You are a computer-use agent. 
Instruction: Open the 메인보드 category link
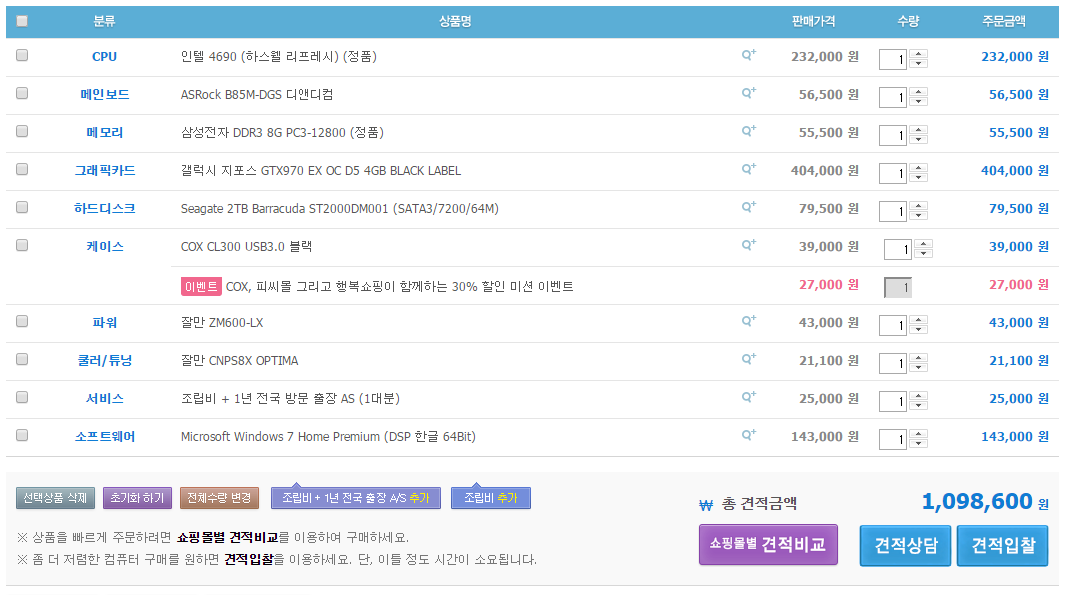click(104, 95)
